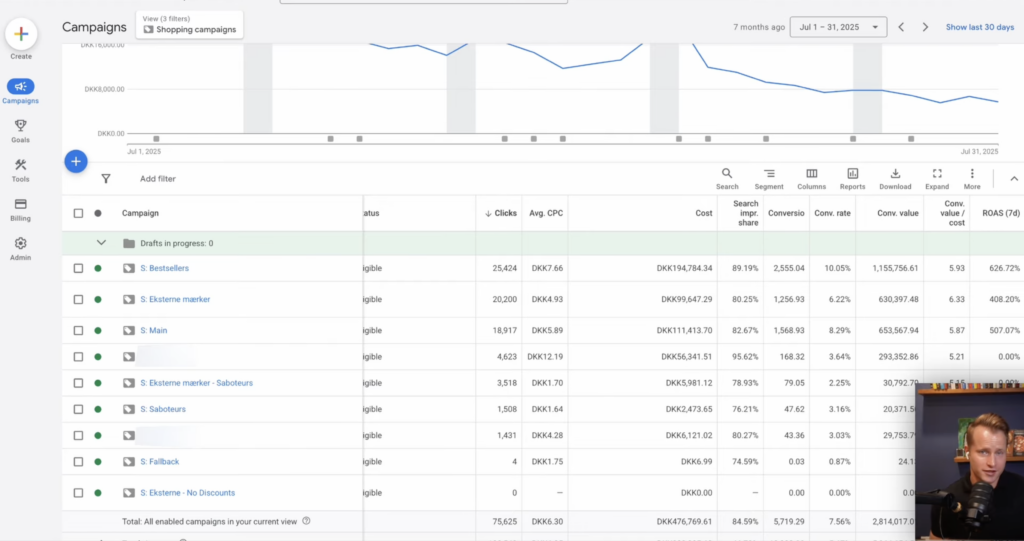Open Goals in the sidebar
The width and height of the screenshot is (1024, 541).
(21, 130)
